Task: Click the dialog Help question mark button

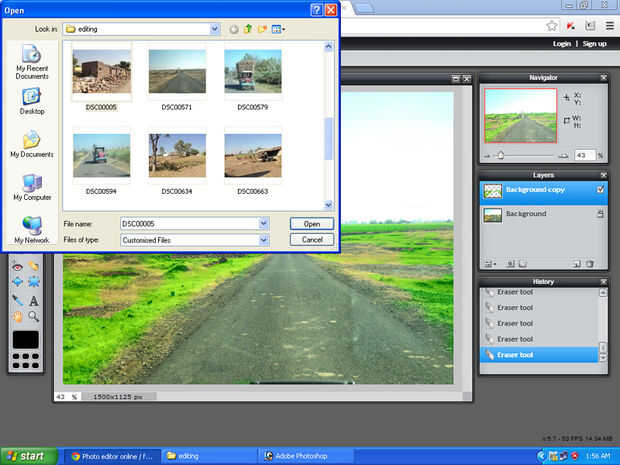Action: tap(316, 10)
